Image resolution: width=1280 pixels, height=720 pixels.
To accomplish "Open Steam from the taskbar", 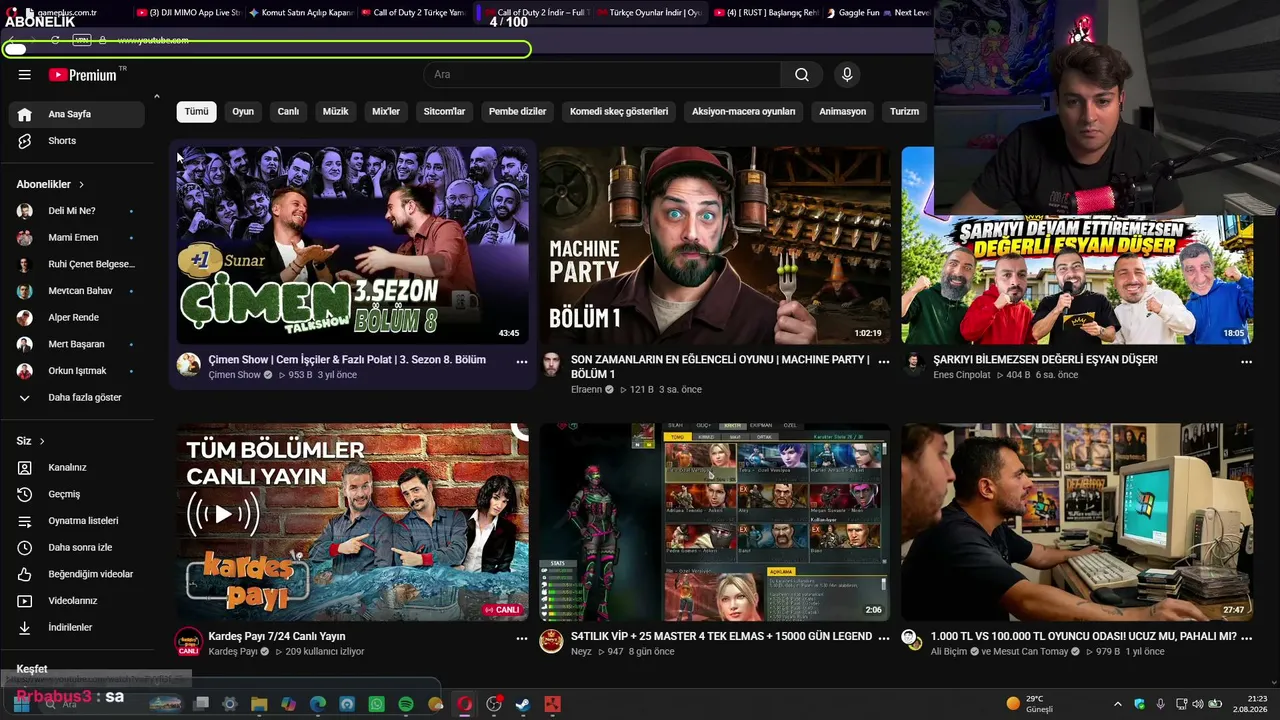I will coord(522,704).
